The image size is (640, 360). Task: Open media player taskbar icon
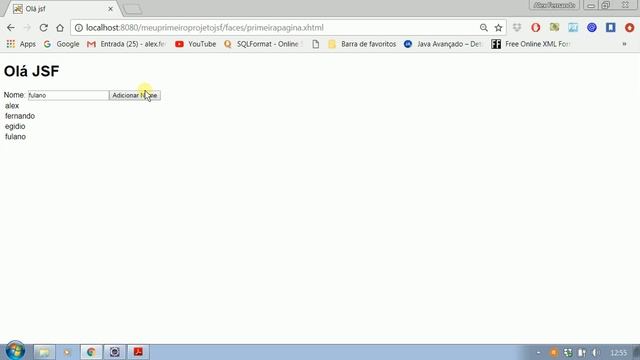click(x=67, y=352)
